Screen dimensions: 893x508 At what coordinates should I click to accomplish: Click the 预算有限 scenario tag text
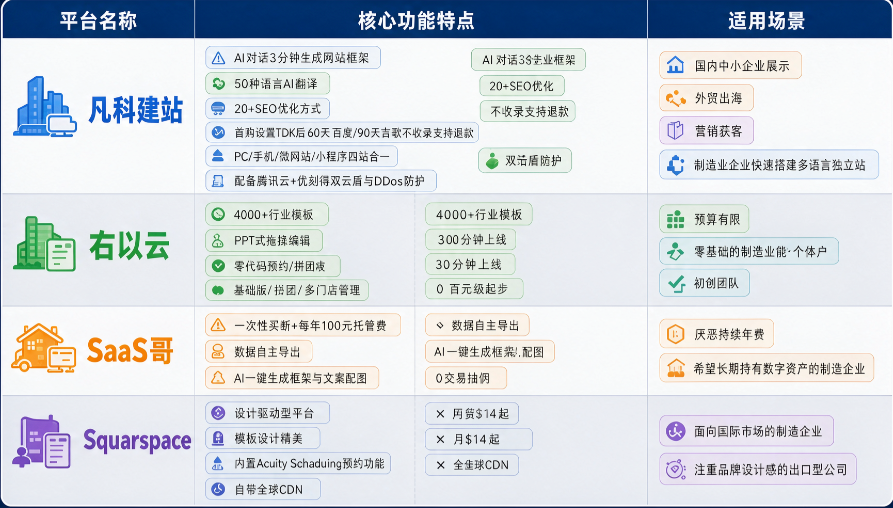tap(717, 219)
